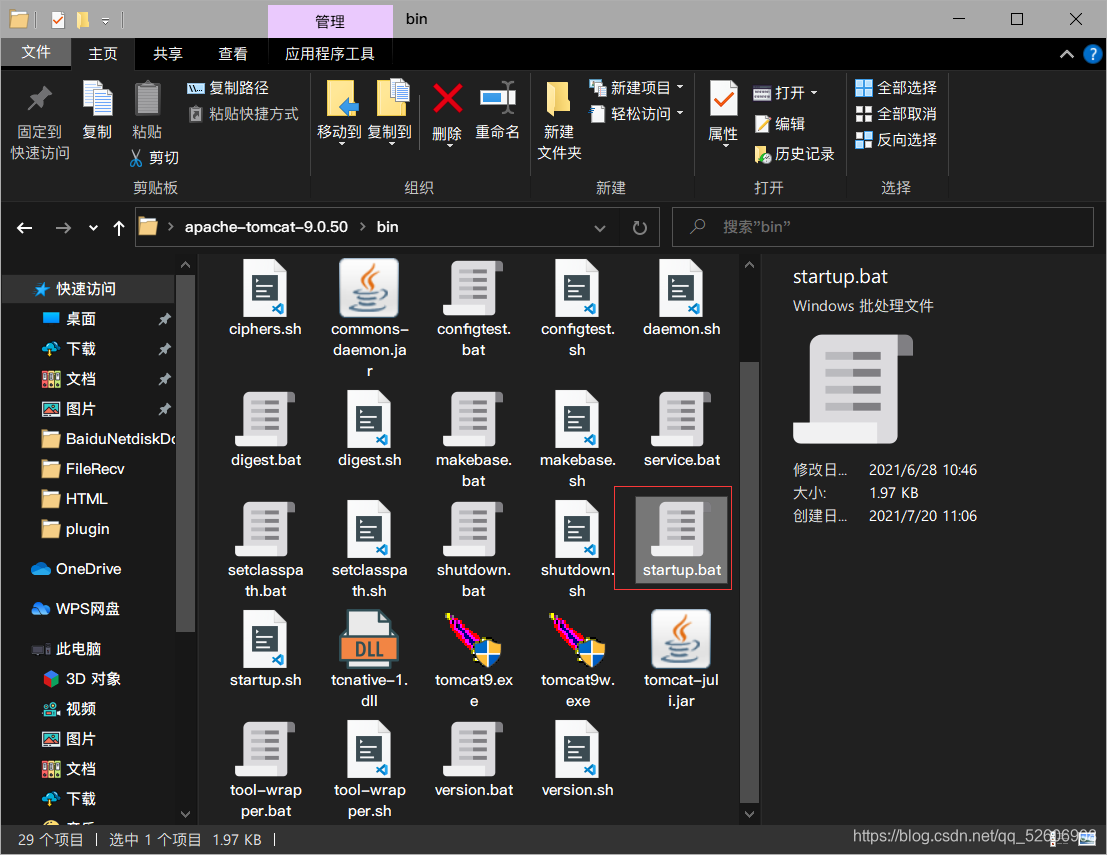Screen dimensions: 1107x855
Task: Click Paste Shortcut (粘贴快捷方式)
Action: coord(243,114)
